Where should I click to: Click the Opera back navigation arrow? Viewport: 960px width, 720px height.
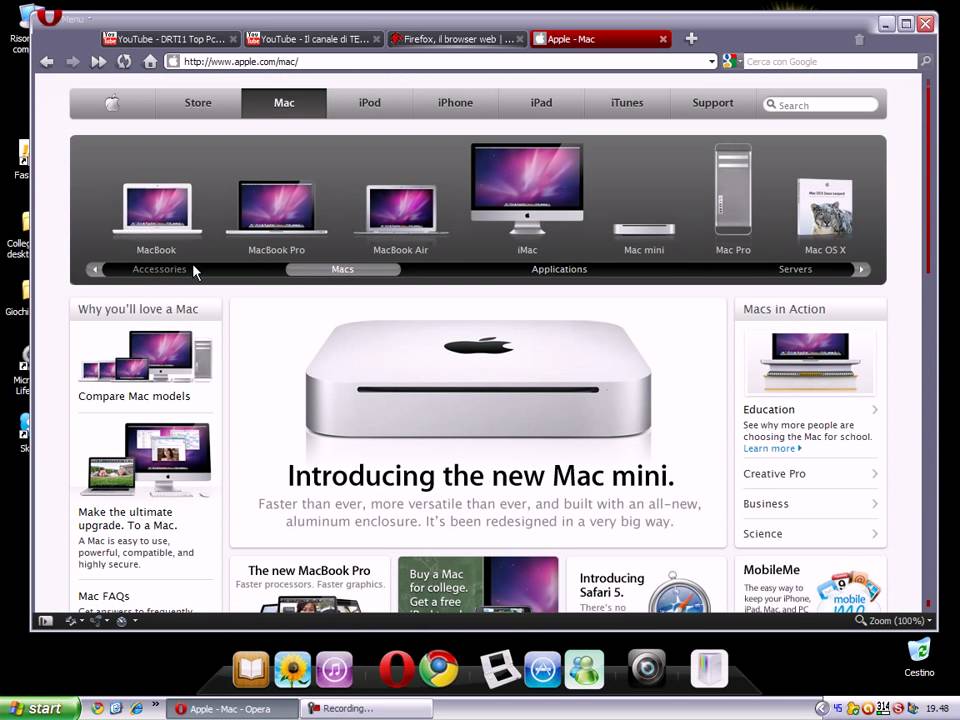click(x=47, y=61)
